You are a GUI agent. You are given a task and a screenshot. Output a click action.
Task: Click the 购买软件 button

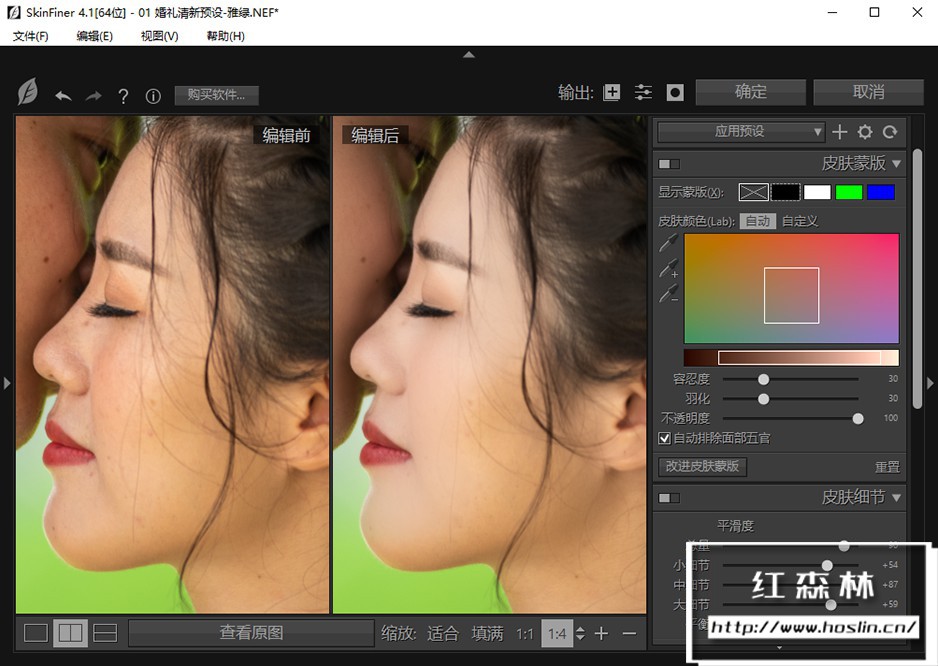(x=216, y=95)
